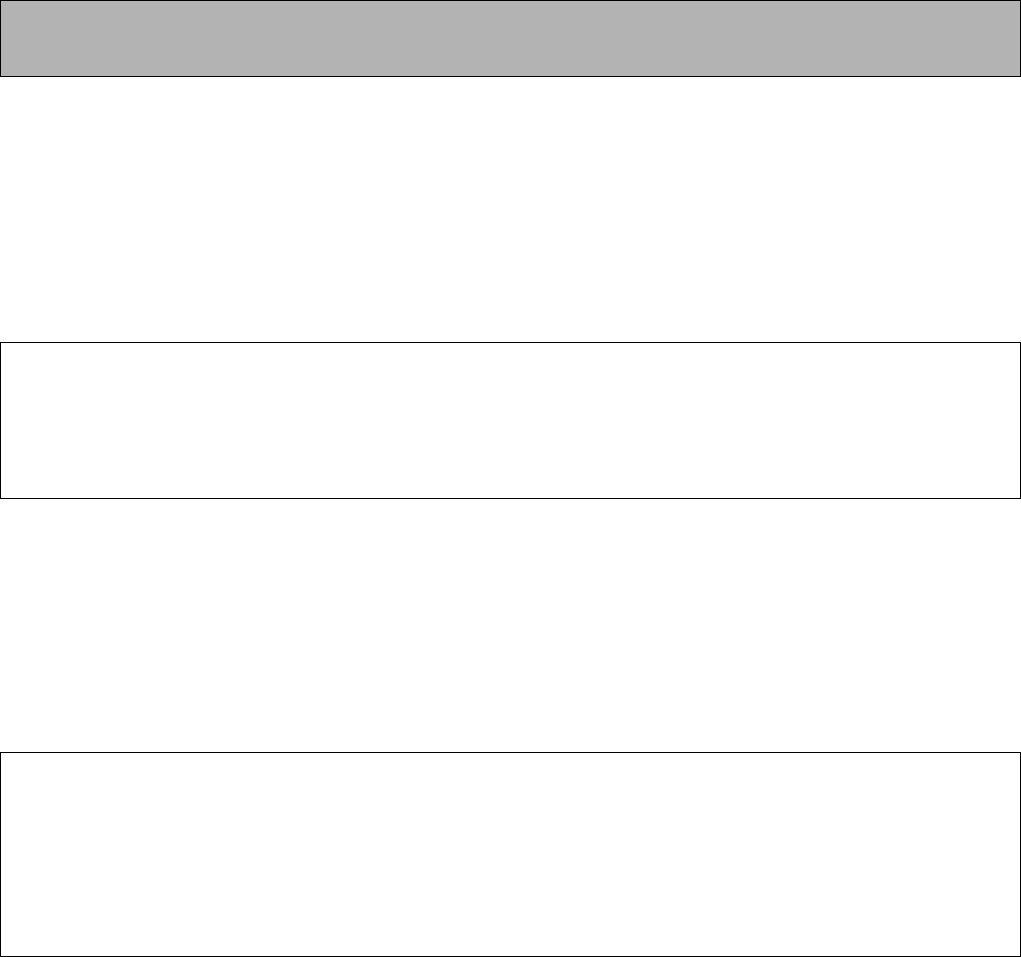Click the gray header bar
The width and height of the screenshot is (1021, 957).
(x=510, y=38)
